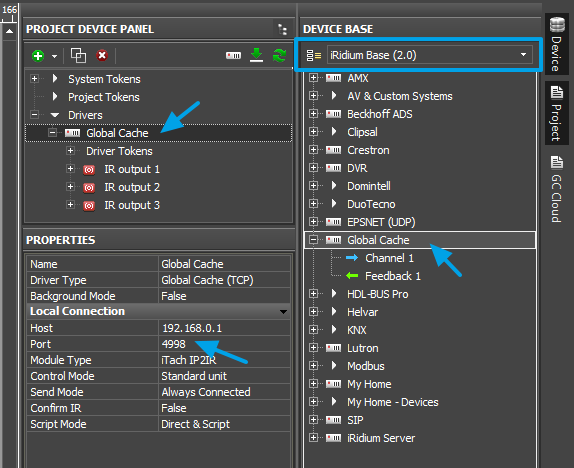Expand the AMX node in Device Base
This screenshot has width=574, height=468.
pos(313,78)
